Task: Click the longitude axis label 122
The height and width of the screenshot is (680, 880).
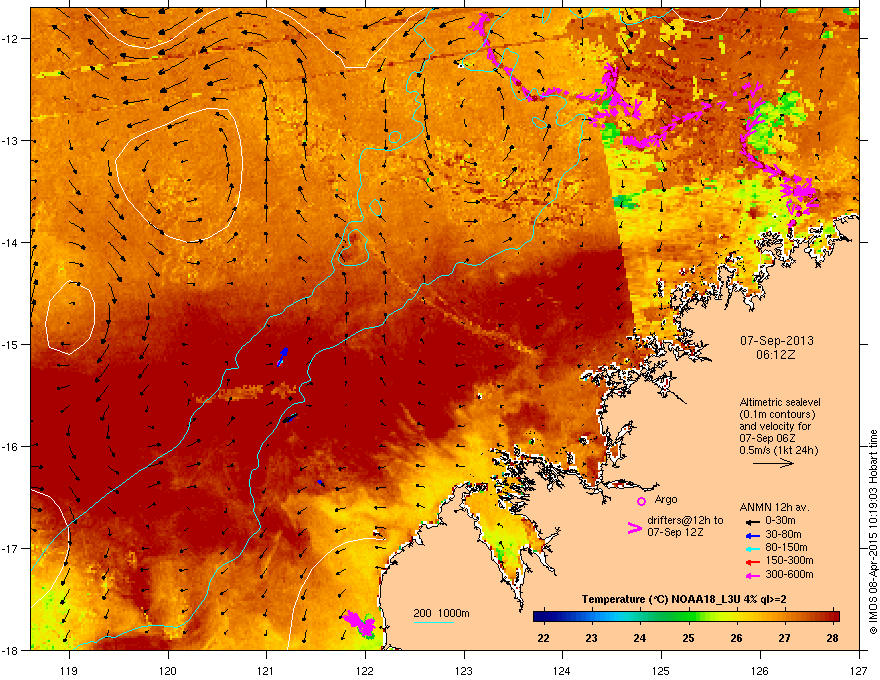Action: [365, 670]
